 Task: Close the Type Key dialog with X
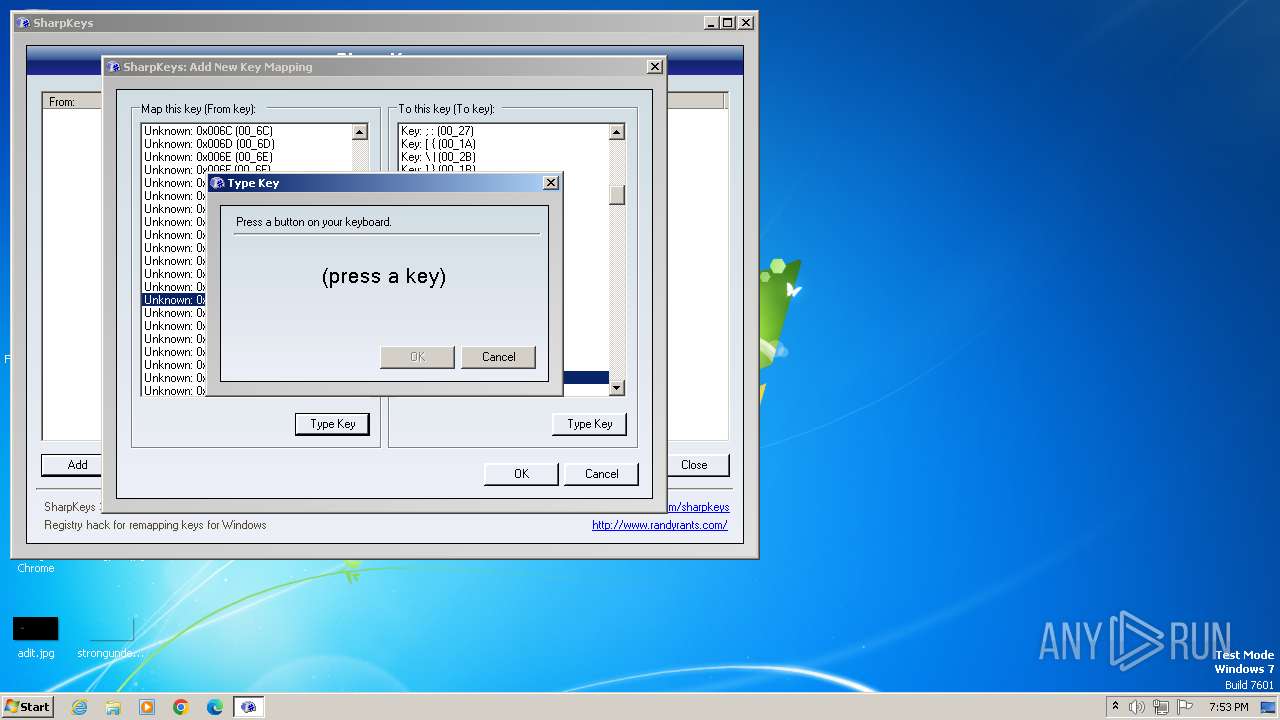click(x=550, y=183)
